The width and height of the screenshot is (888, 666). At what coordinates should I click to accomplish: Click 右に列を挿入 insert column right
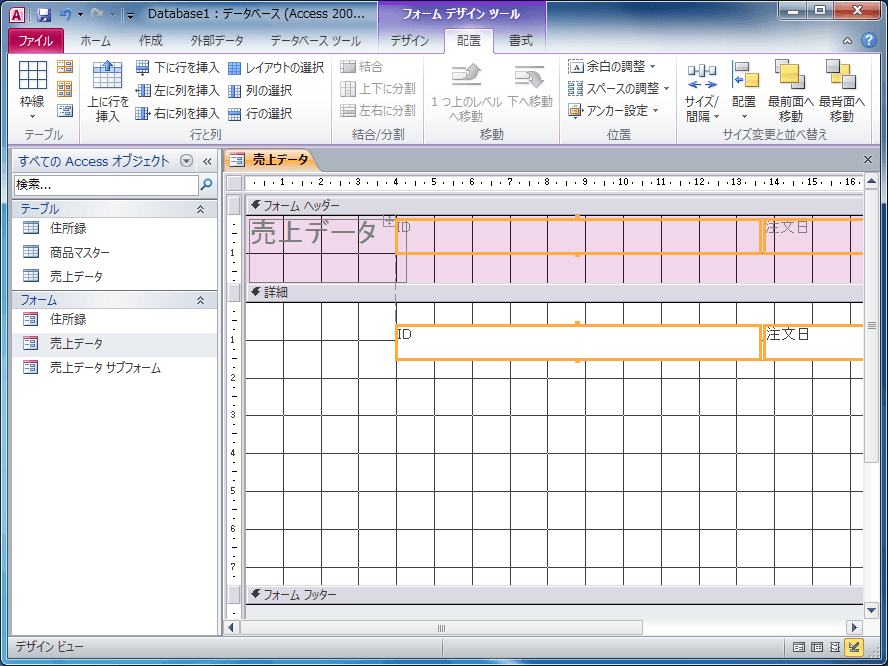point(178,113)
